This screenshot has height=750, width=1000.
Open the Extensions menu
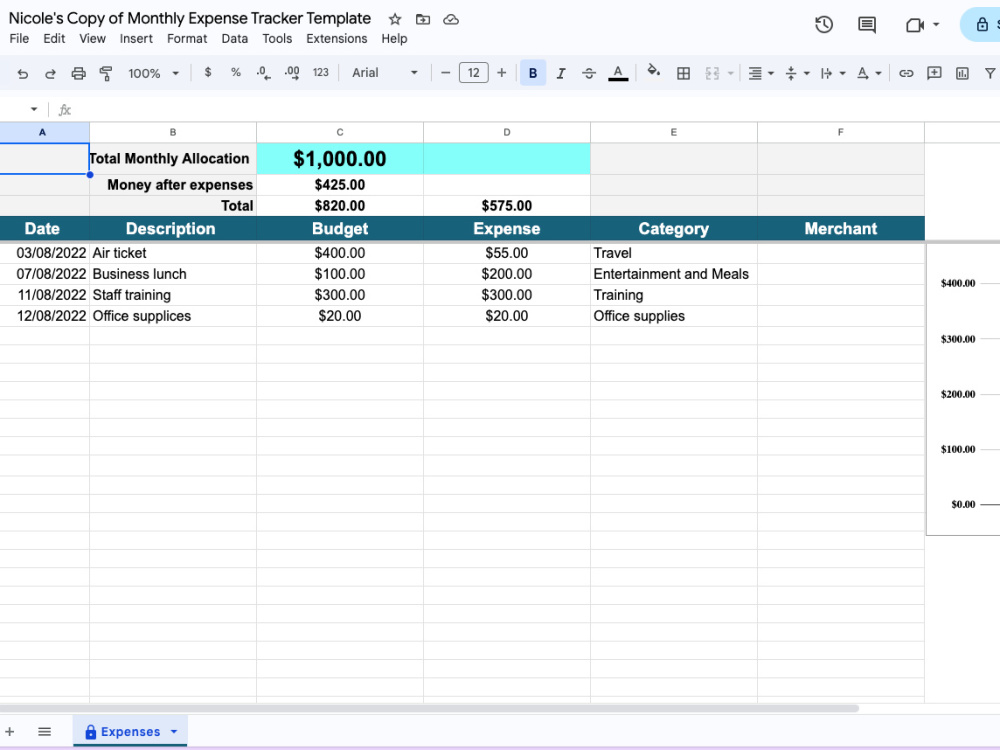click(337, 39)
